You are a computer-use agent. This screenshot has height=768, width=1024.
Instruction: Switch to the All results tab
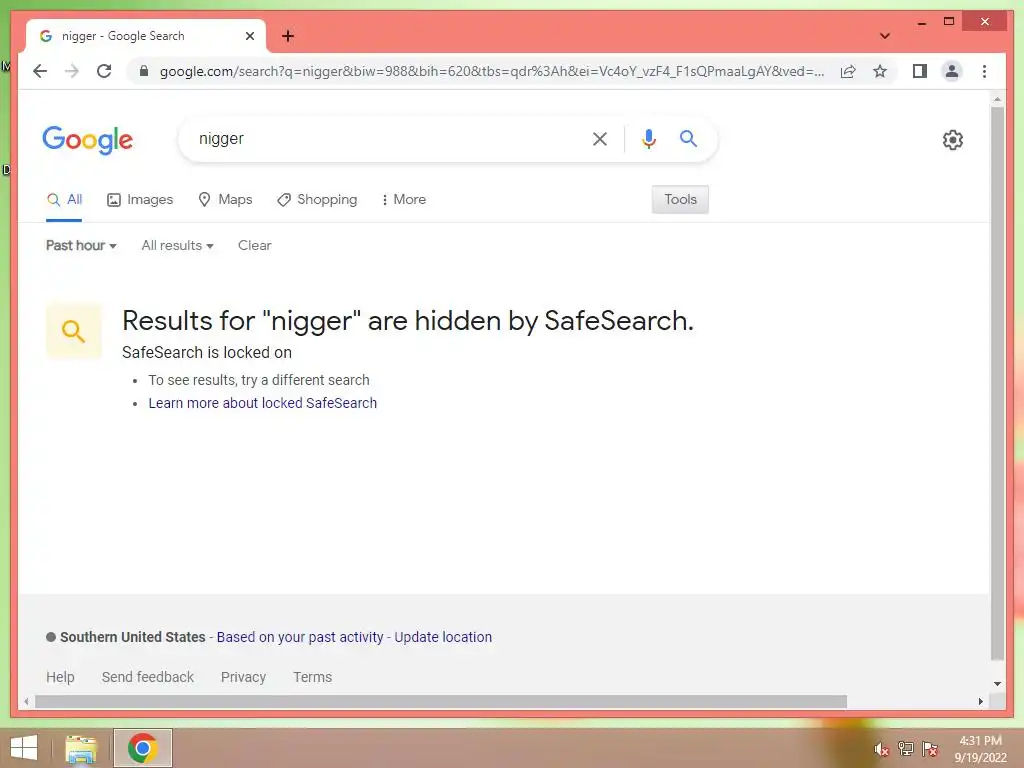point(64,199)
